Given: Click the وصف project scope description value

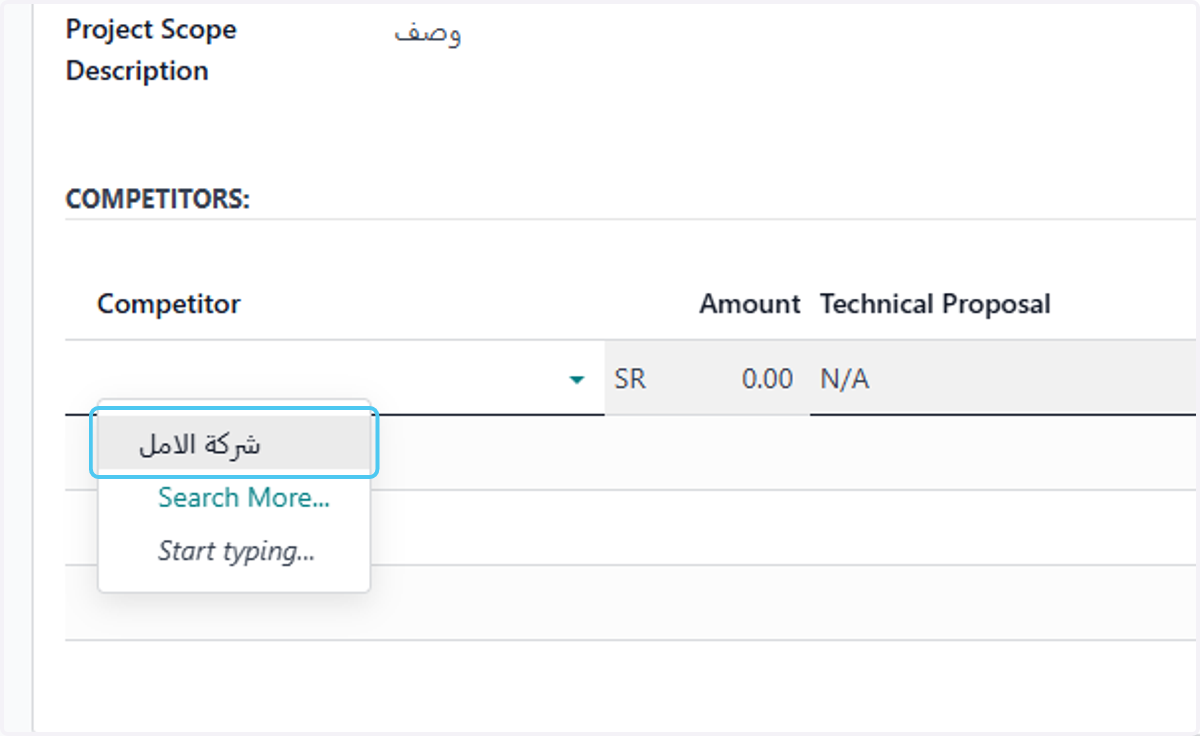Looking at the screenshot, I should [428, 32].
